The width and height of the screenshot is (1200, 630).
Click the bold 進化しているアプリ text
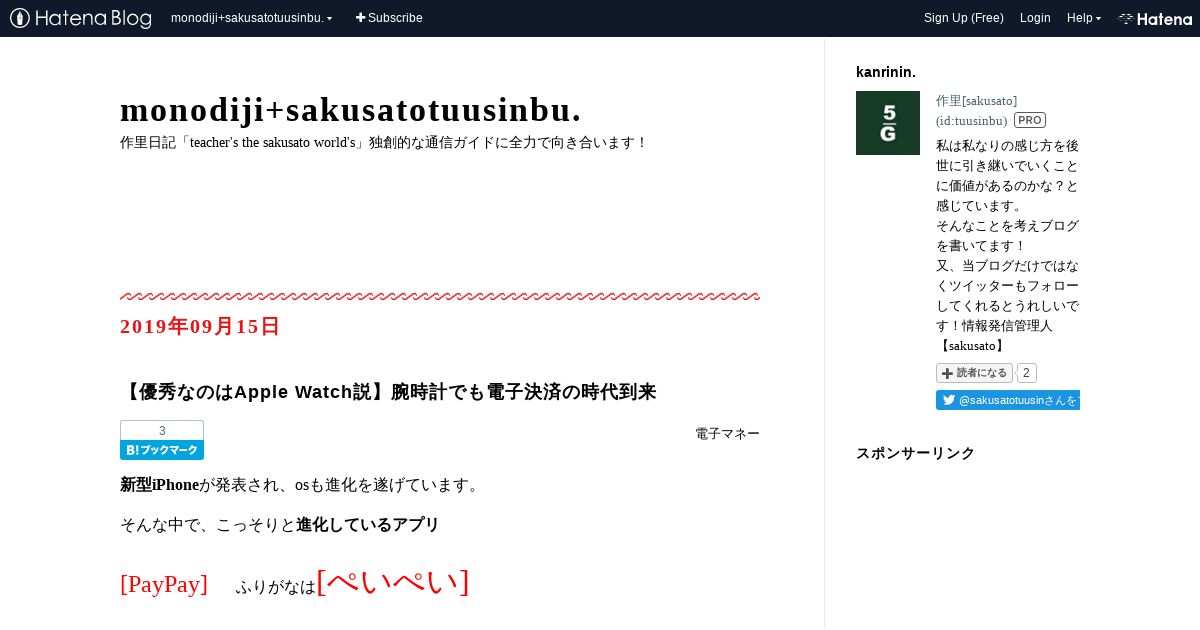point(368,524)
